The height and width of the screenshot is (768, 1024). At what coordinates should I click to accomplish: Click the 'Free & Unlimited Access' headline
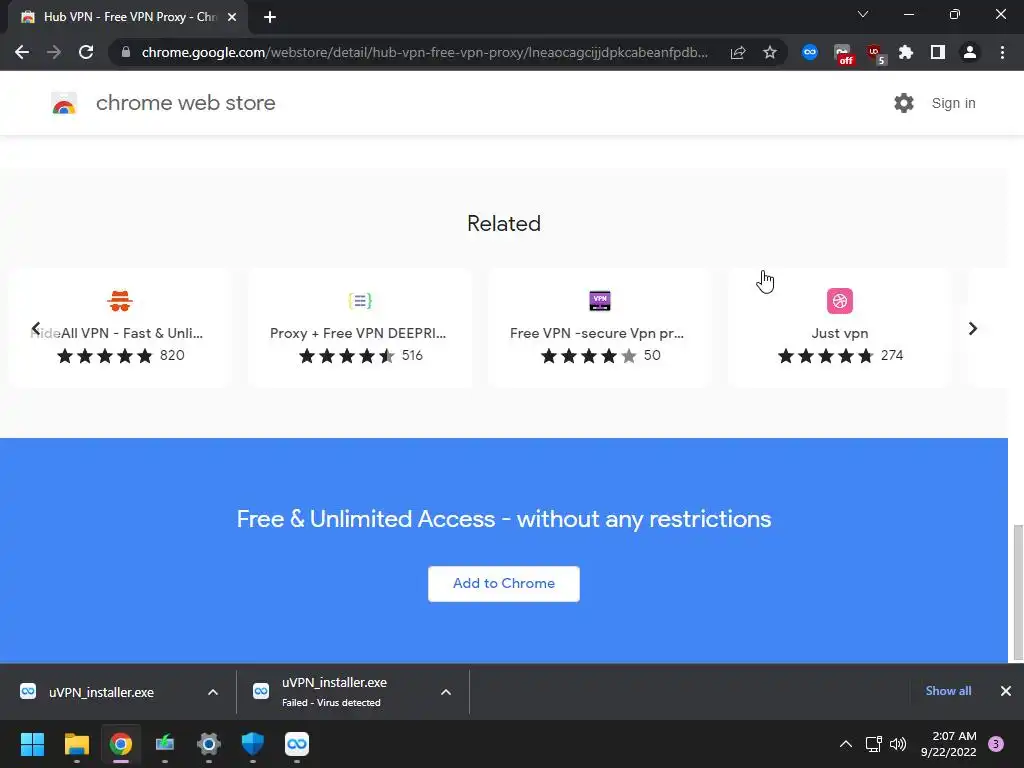click(x=504, y=519)
